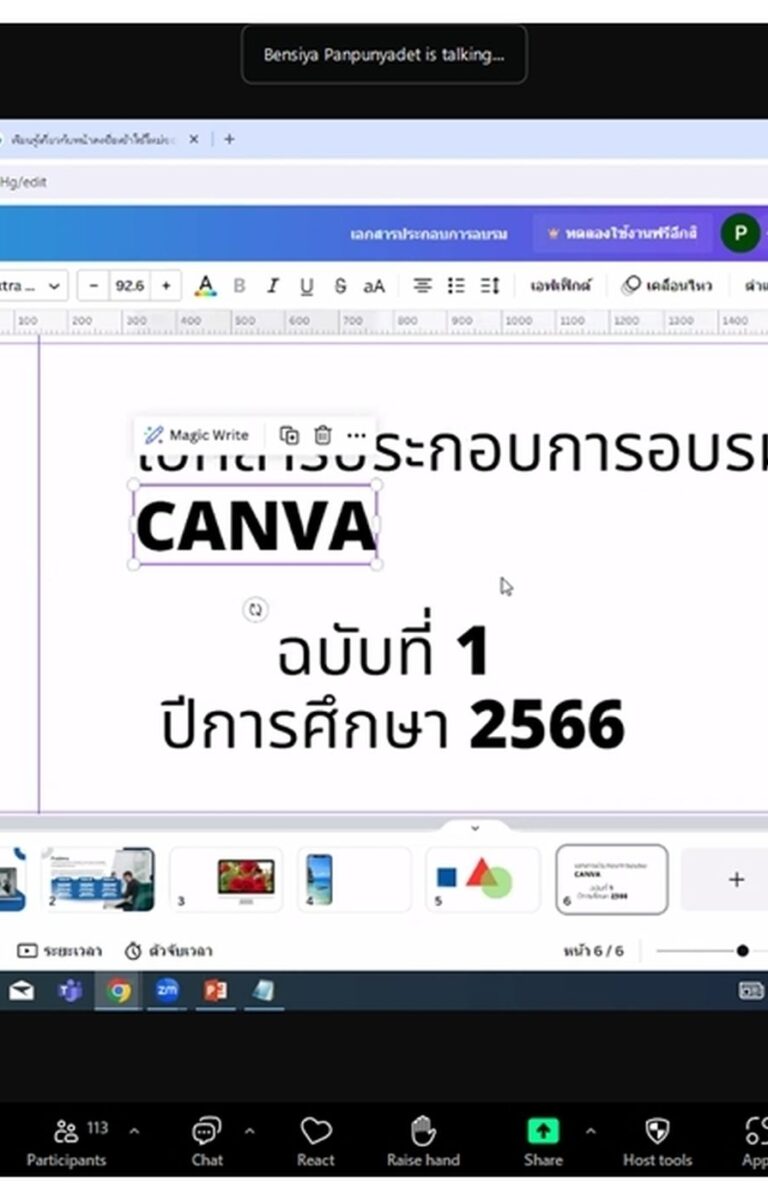Open Zoom React menu
The height and width of the screenshot is (1200, 768).
pos(316,1142)
